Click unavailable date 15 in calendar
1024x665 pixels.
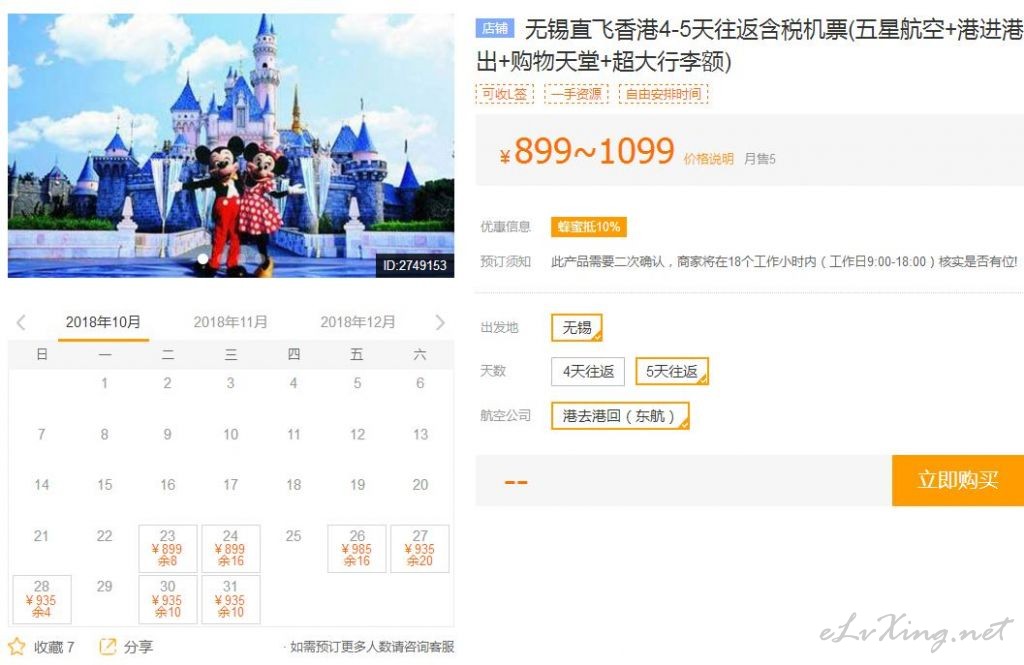click(x=104, y=485)
